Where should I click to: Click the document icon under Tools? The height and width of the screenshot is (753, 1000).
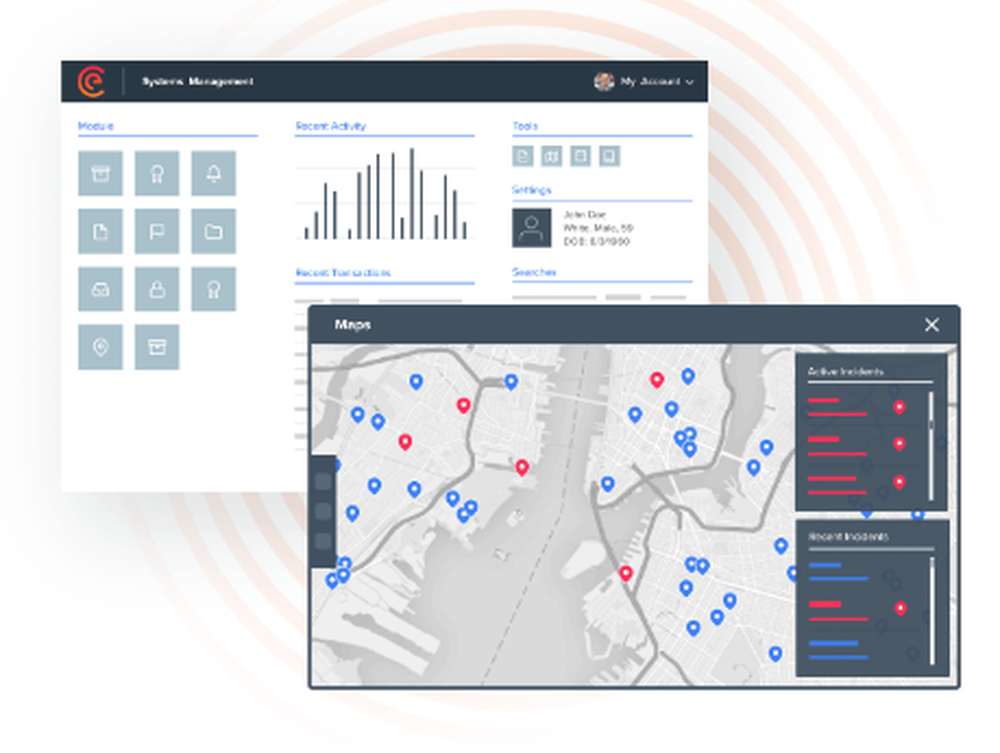pyautogui.click(x=523, y=156)
